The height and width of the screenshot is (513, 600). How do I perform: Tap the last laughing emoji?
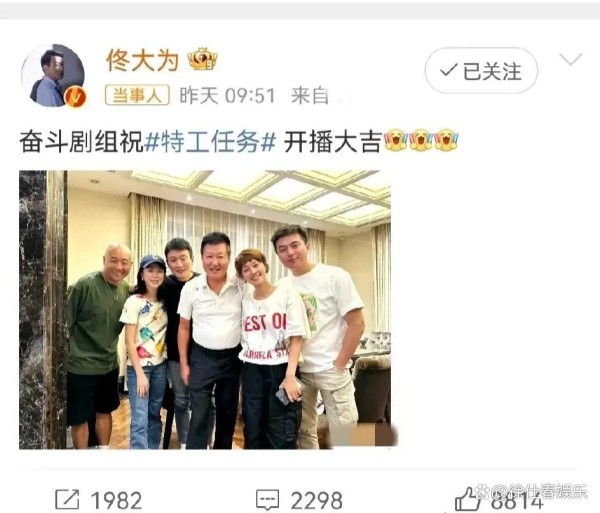pos(446,141)
